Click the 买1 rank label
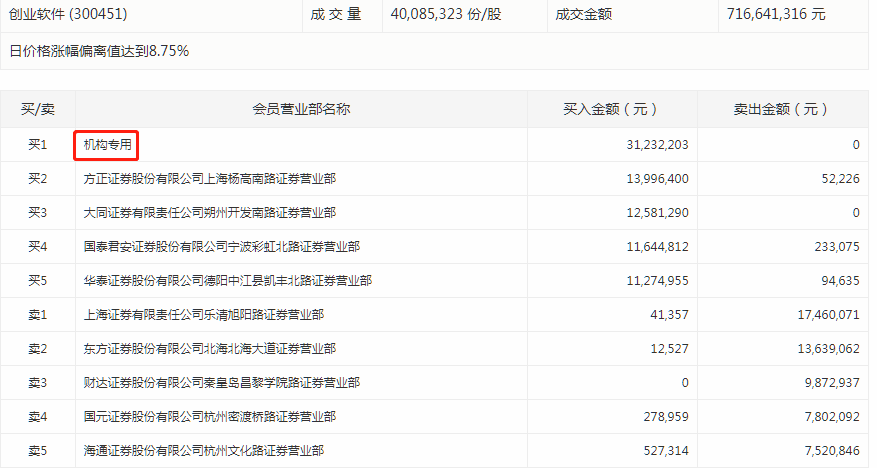The width and height of the screenshot is (877, 468). (x=37, y=145)
